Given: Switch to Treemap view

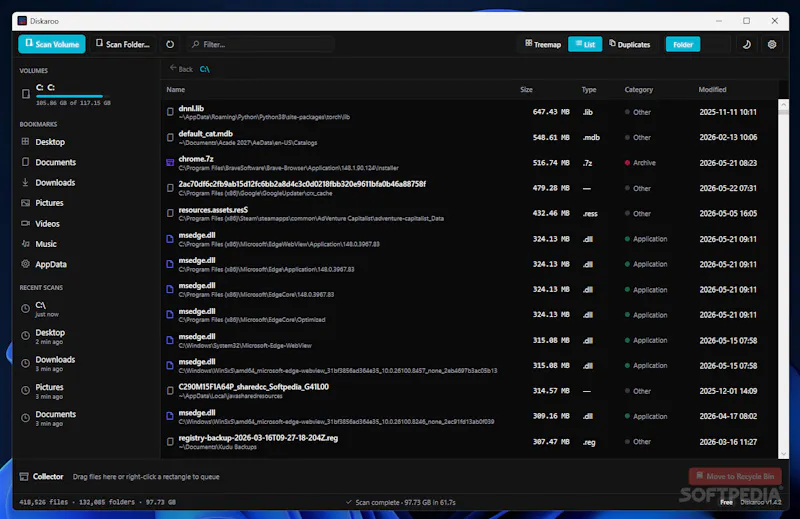Looking at the screenshot, I should pyautogui.click(x=543, y=44).
